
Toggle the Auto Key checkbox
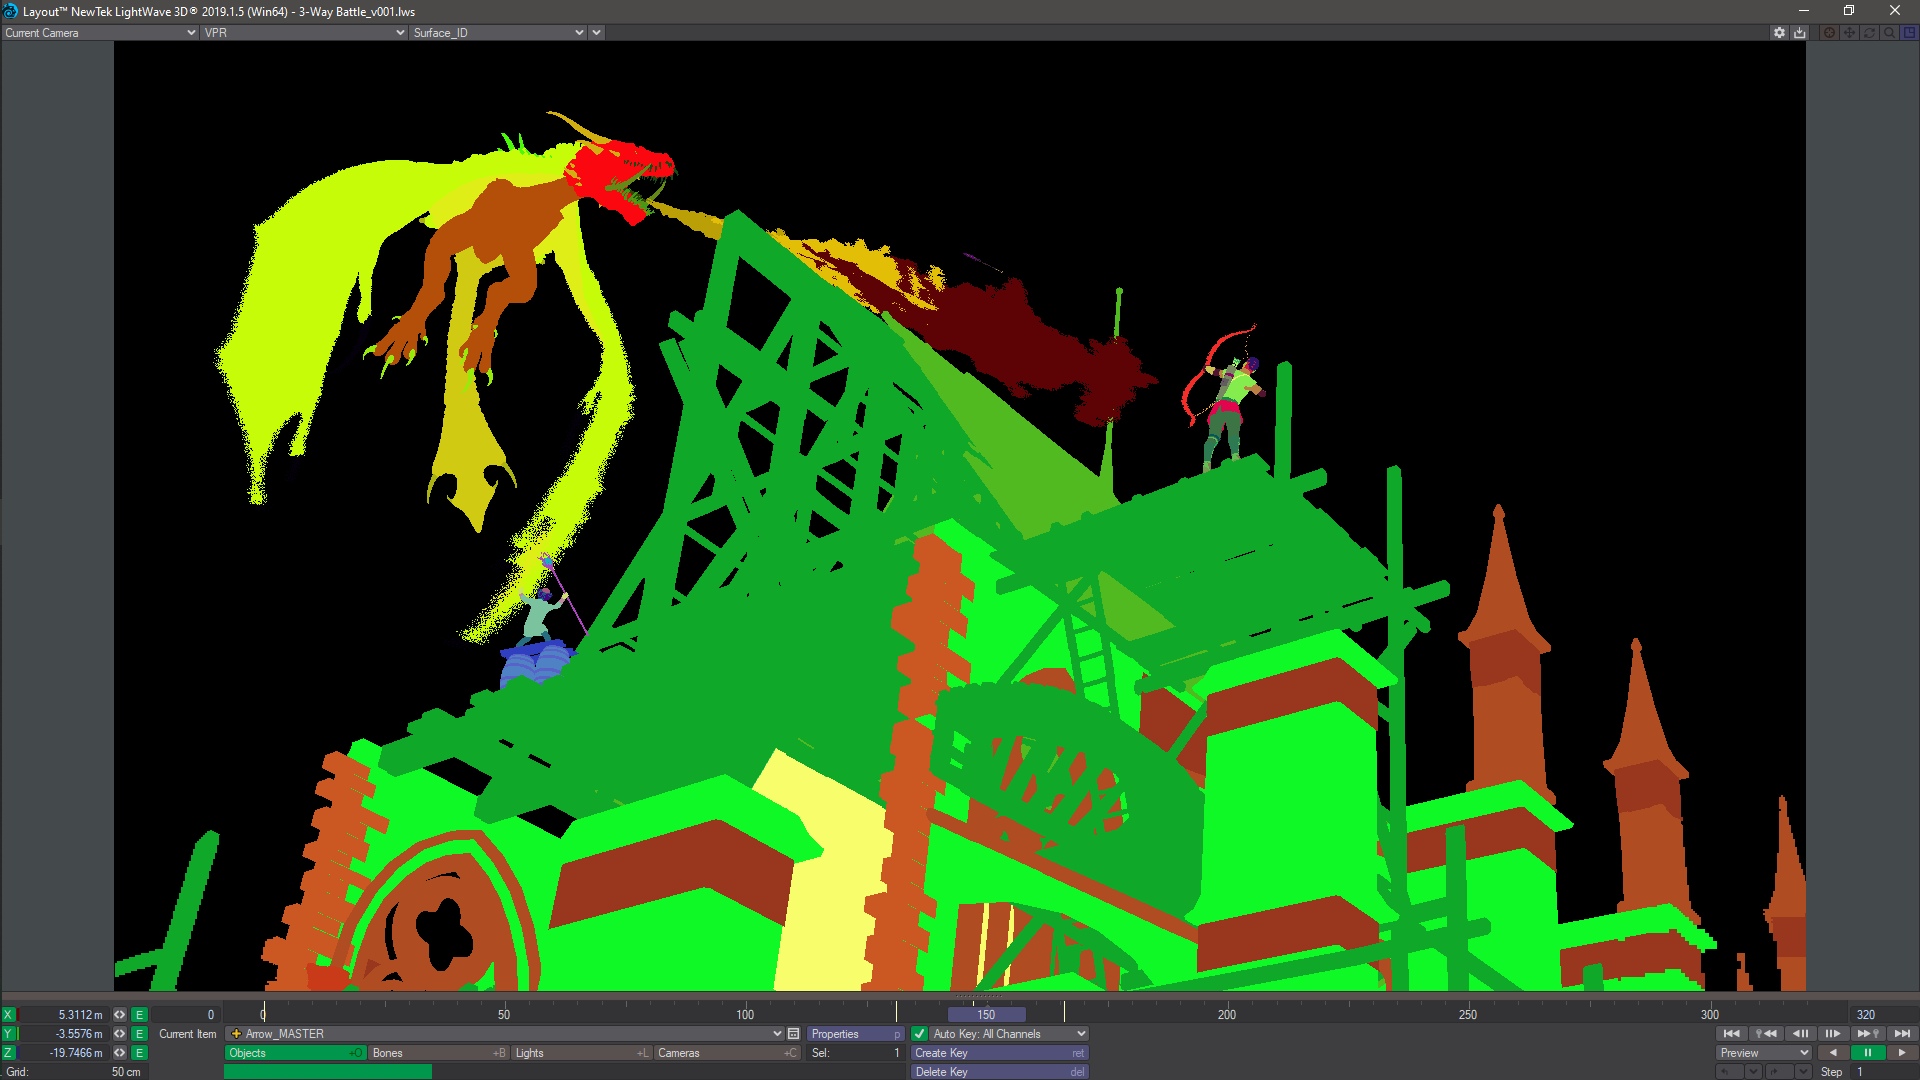(x=919, y=1034)
